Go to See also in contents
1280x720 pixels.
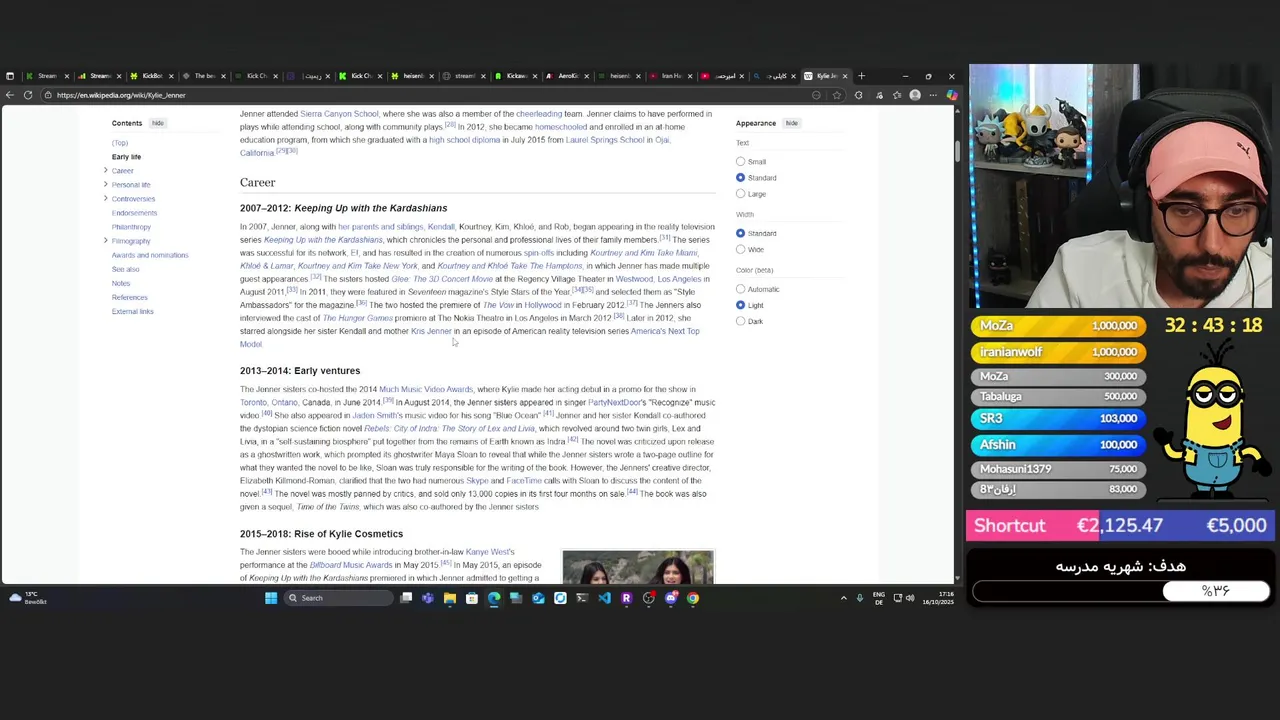(125, 269)
